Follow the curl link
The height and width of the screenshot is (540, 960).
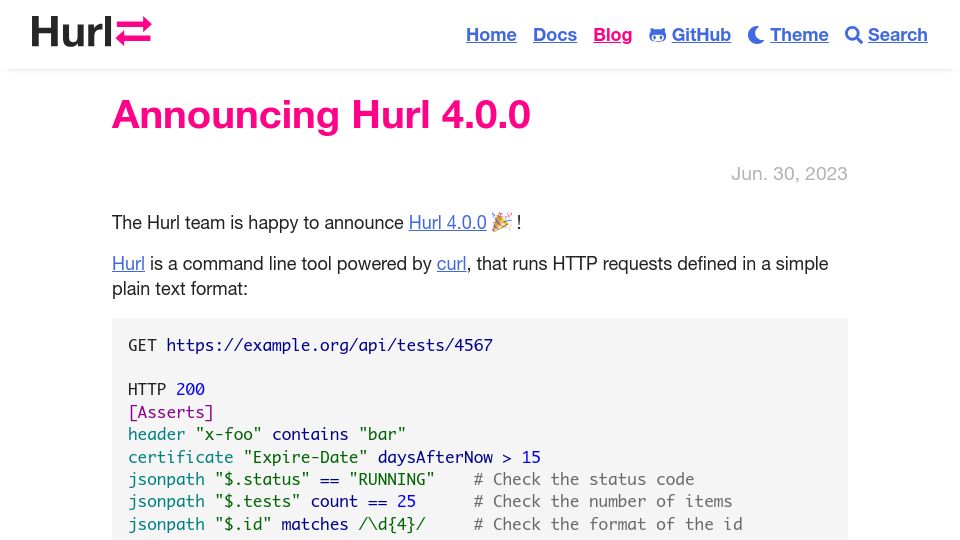pos(451,264)
